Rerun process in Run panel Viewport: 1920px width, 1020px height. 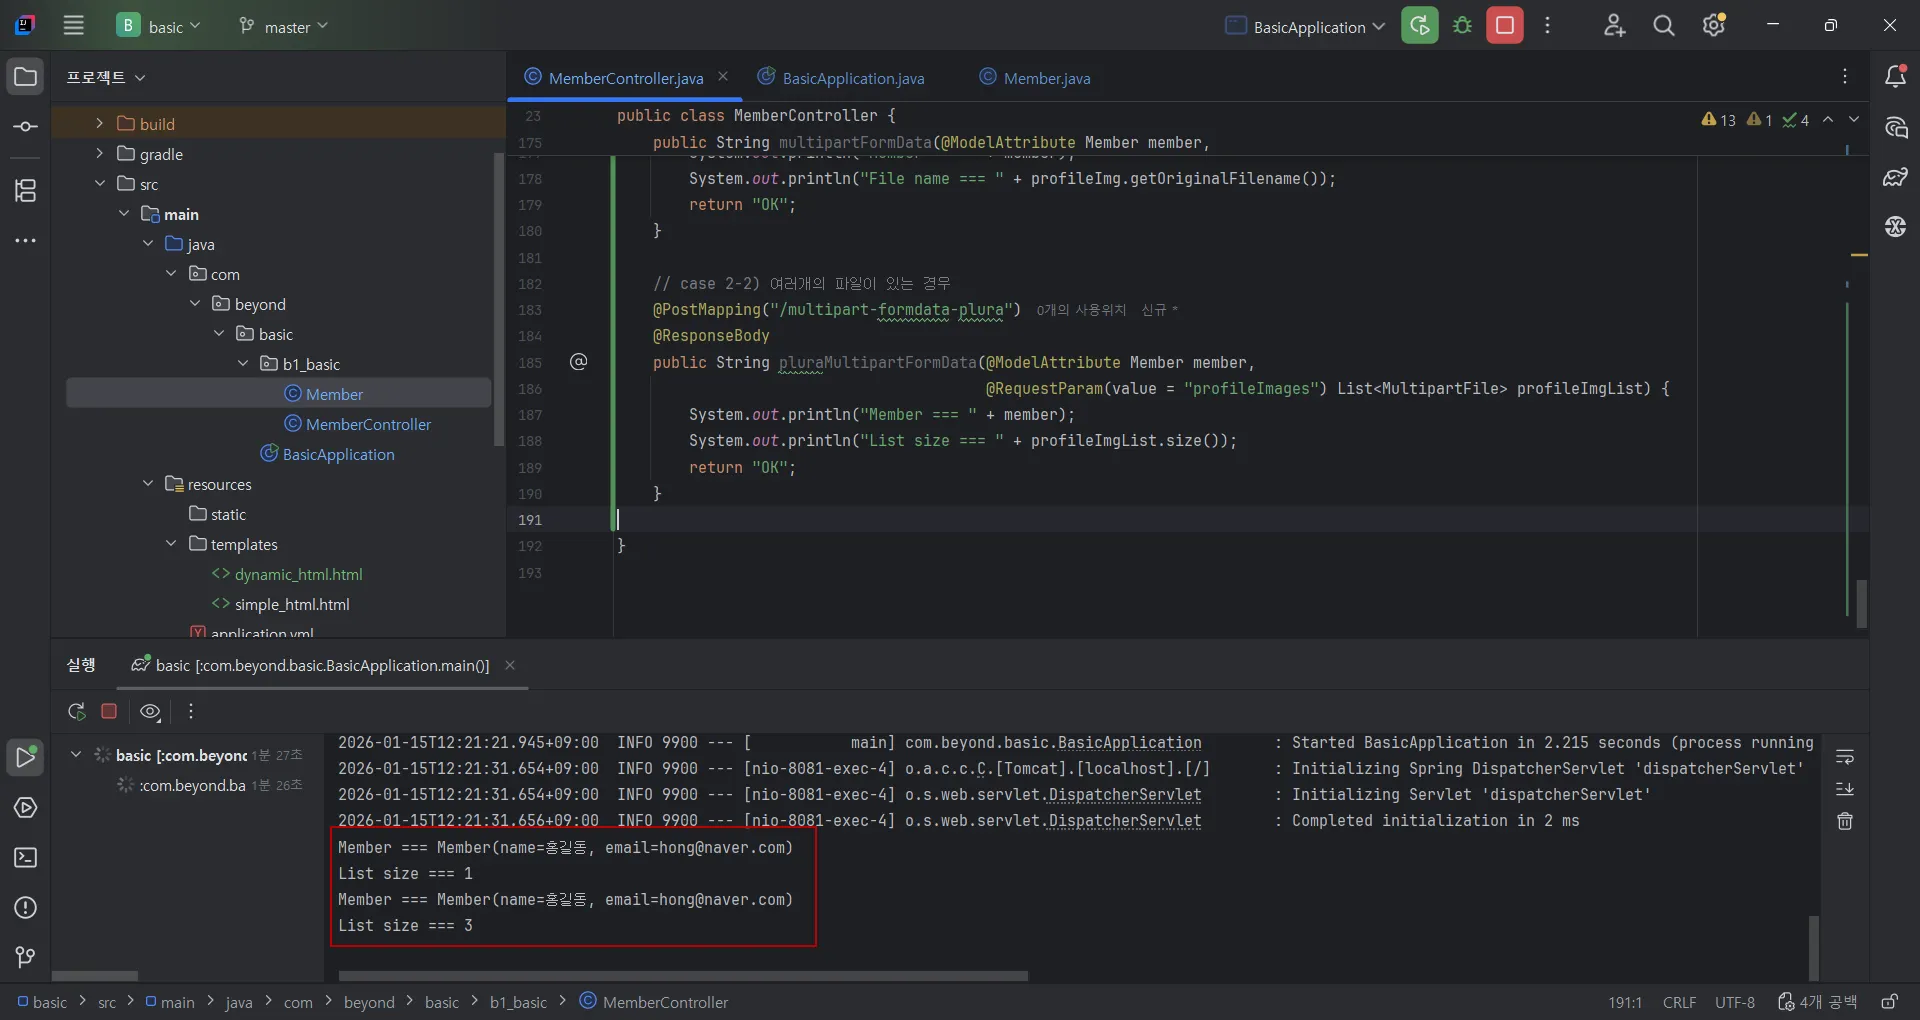point(76,711)
